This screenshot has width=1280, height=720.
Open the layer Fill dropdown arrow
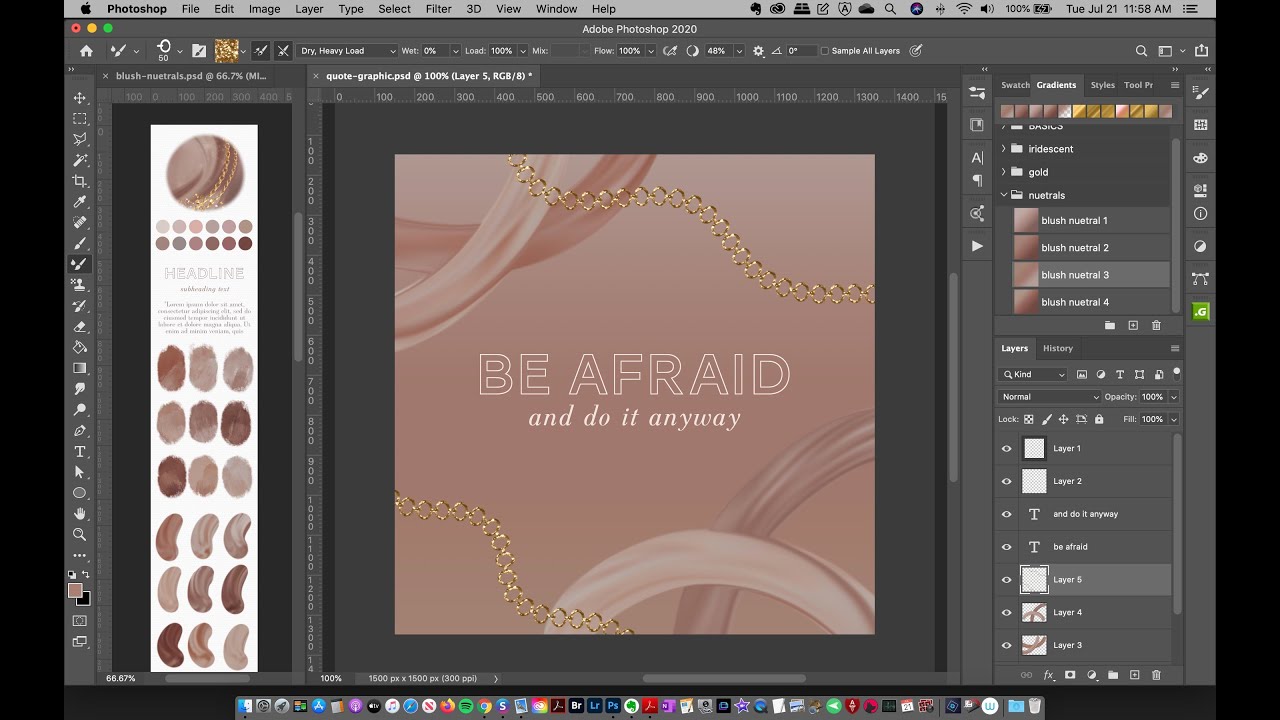click(1173, 419)
